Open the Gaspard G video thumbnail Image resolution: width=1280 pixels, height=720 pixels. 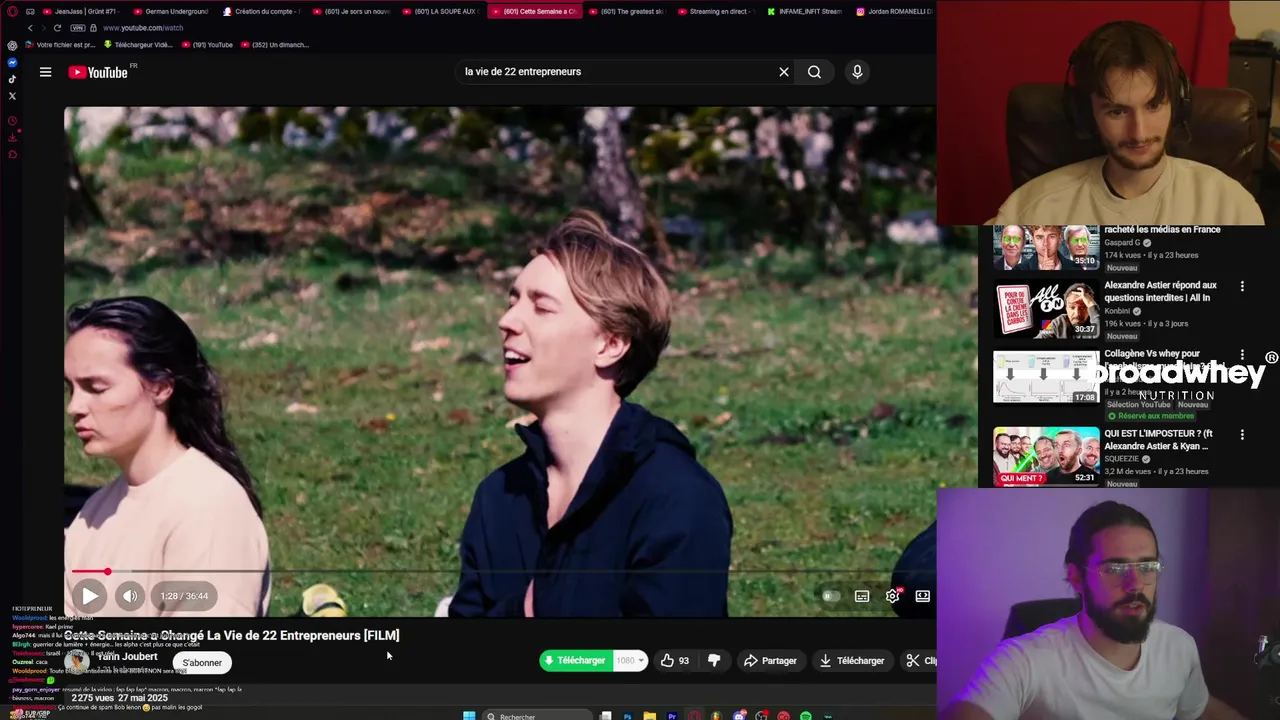coord(1046,248)
